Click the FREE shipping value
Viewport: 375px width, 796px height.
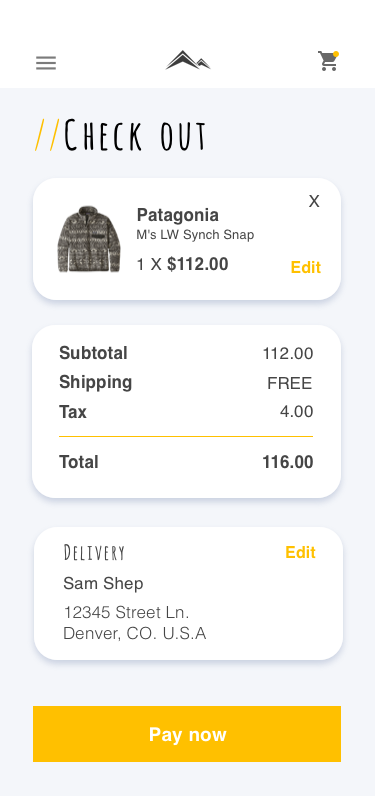290,383
